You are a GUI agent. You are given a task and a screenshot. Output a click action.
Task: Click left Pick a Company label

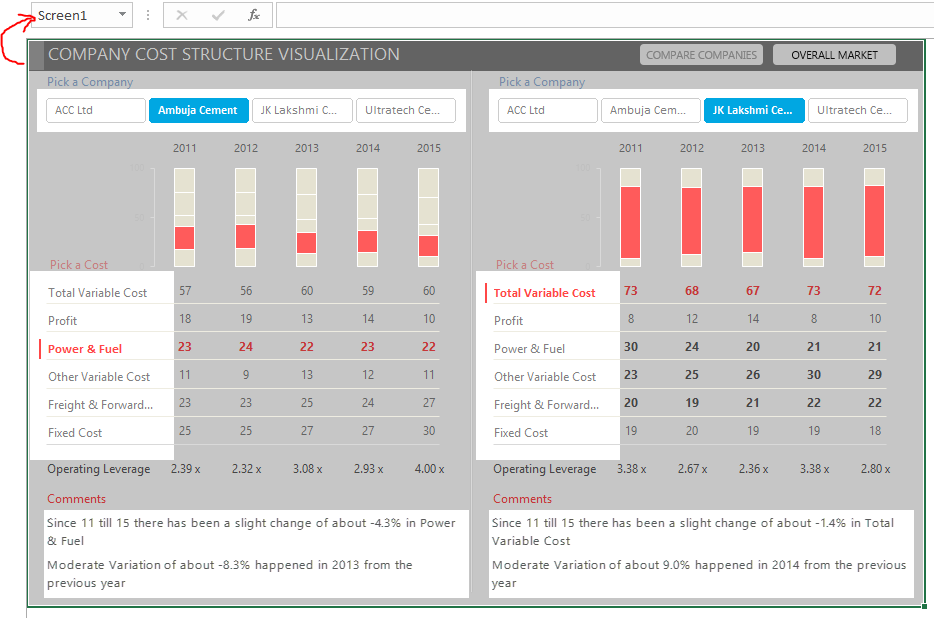90,82
